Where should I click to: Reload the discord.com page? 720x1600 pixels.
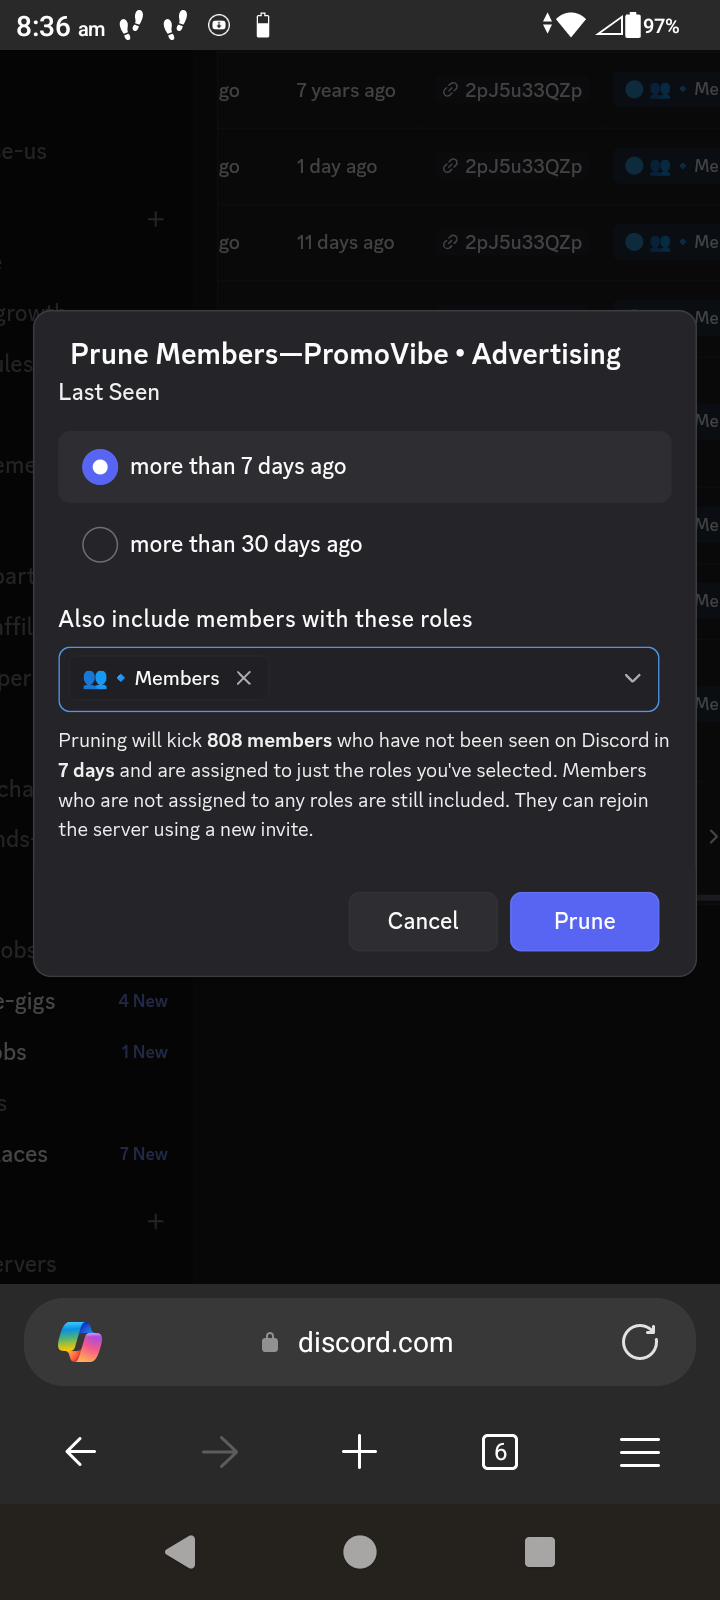click(639, 1342)
